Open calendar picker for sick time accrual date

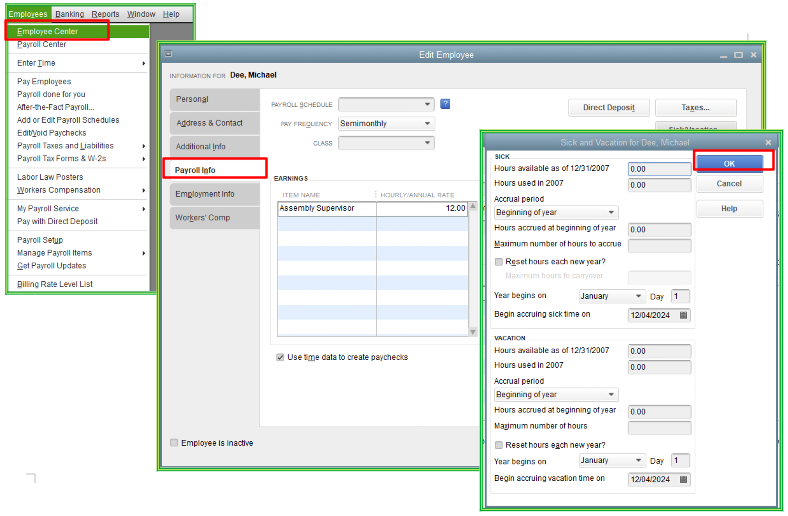(683, 315)
